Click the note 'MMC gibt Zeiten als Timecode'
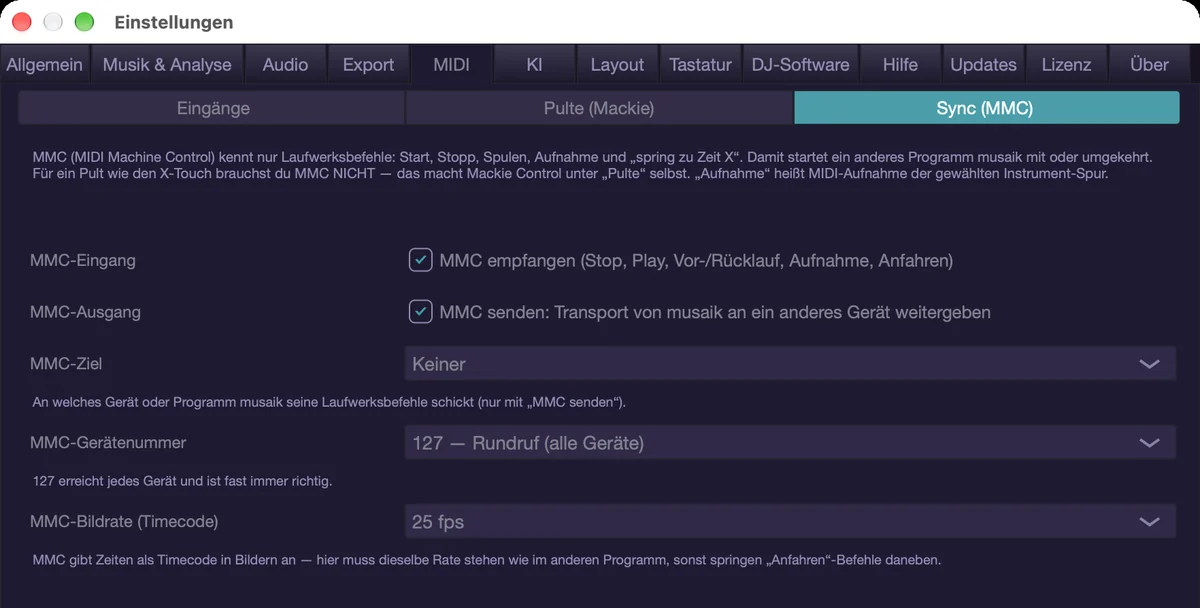 click(x=486, y=560)
